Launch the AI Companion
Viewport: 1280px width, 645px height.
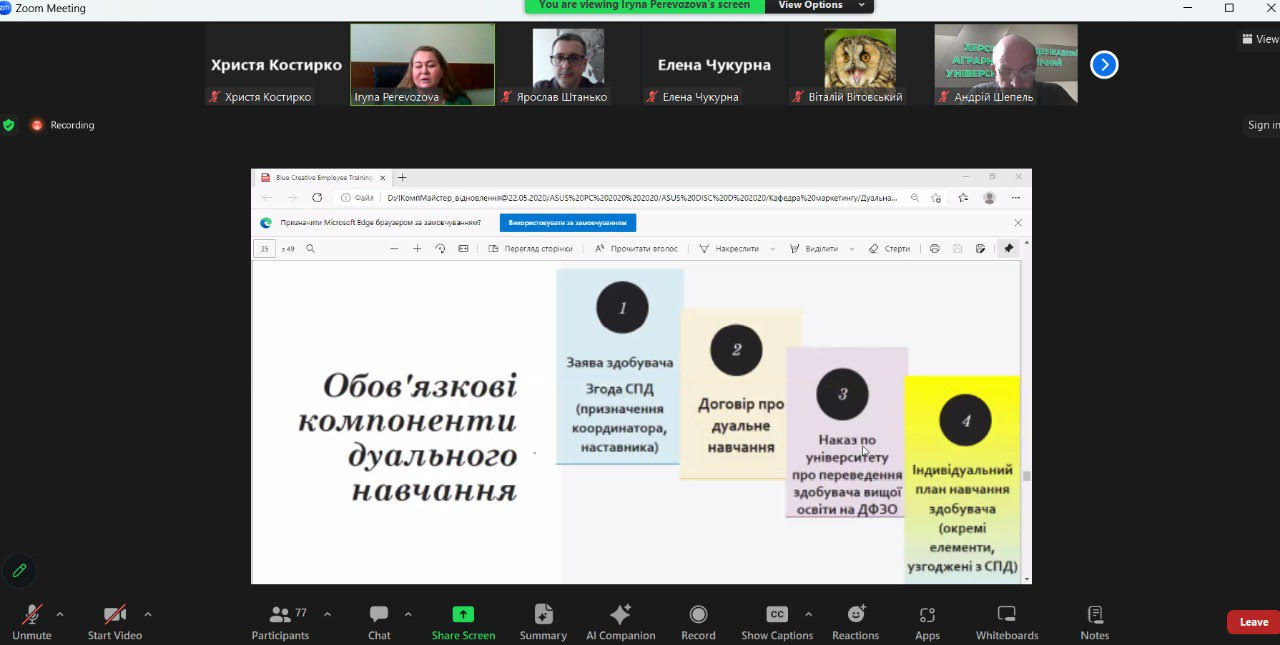pyautogui.click(x=620, y=621)
